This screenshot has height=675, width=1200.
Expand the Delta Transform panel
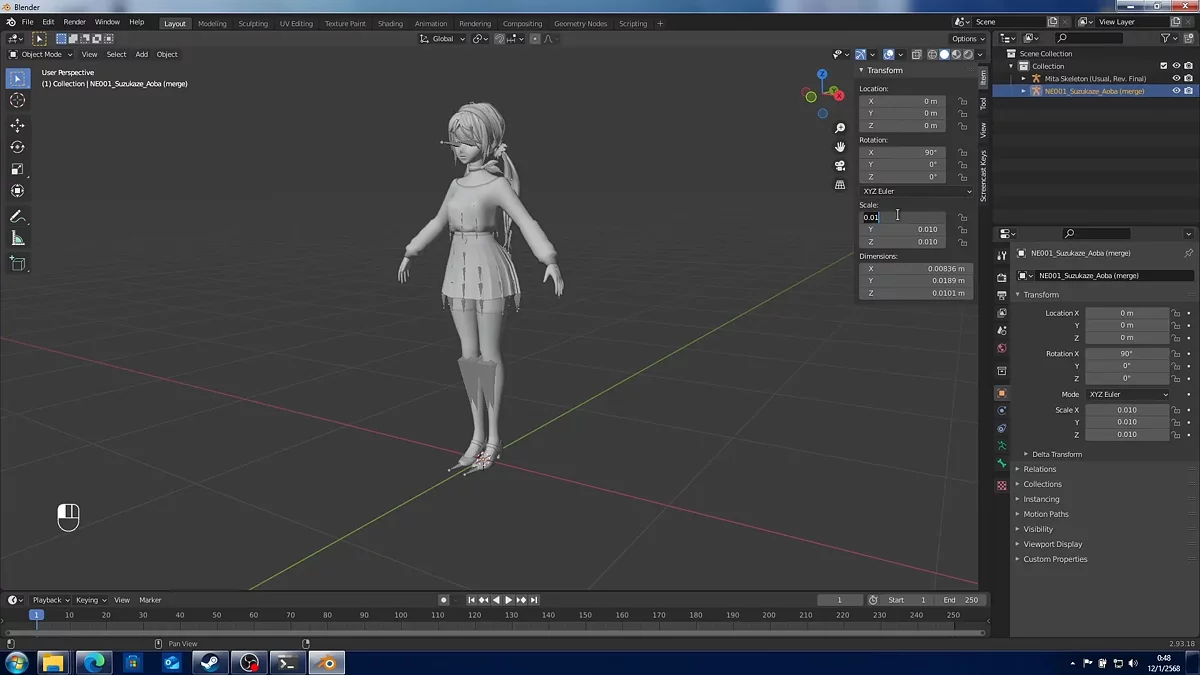[1056, 454]
